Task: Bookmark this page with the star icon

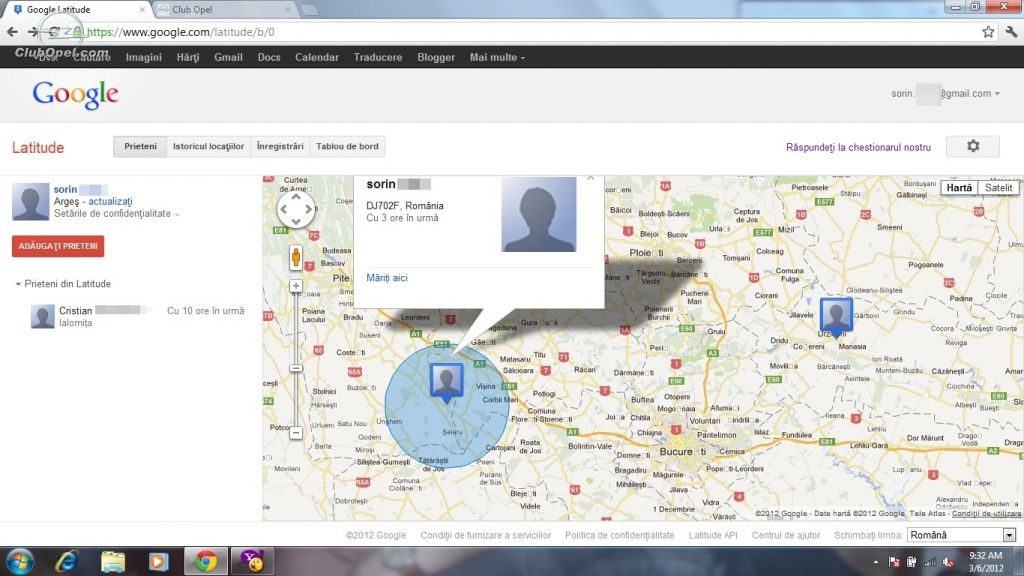Action: 988,31
